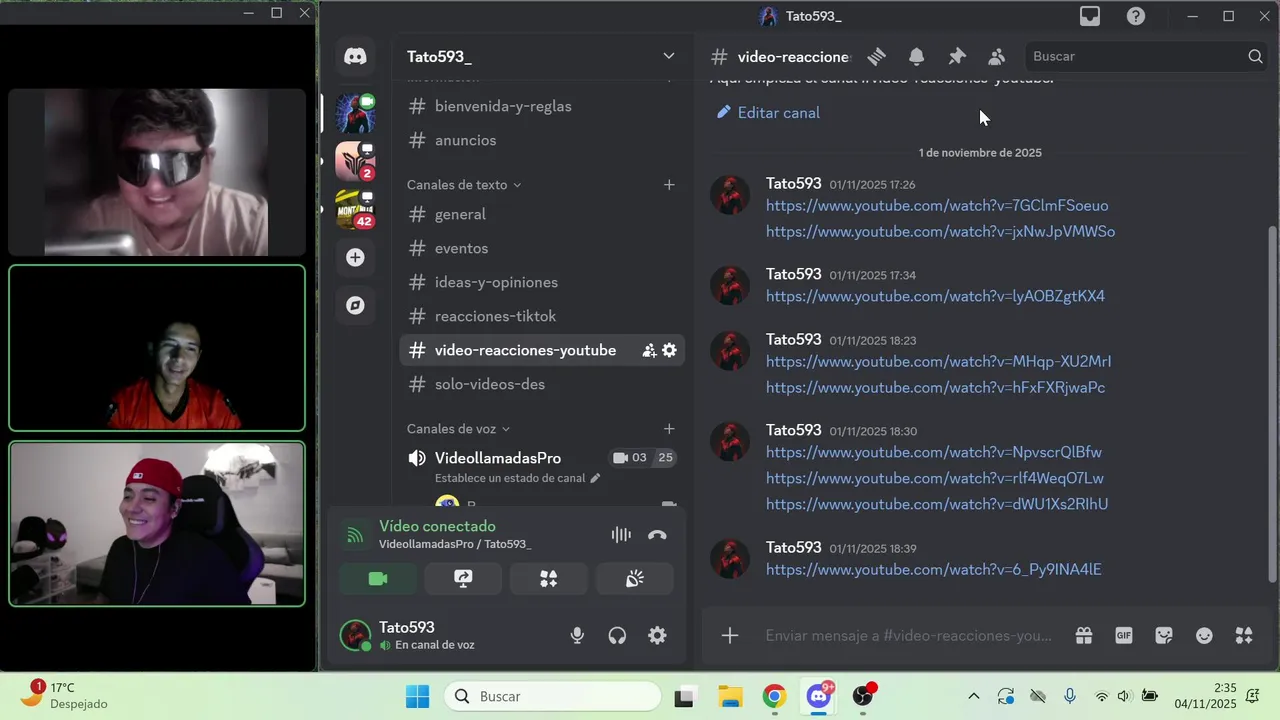This screenshot has width=1280, height=720.
Task: Attach a file with the plus button
Action: 730,636
